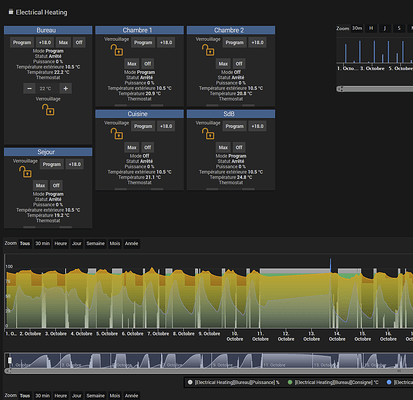Turn Sejour heating Off
413x400 pixels.
click(x=56, y=185)
